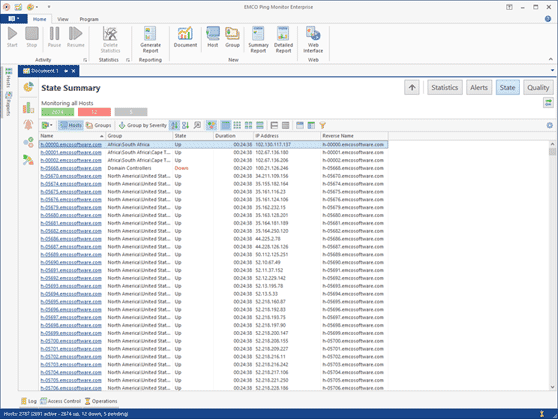Click the state circles icon in the document sidebar

[28, 142]
